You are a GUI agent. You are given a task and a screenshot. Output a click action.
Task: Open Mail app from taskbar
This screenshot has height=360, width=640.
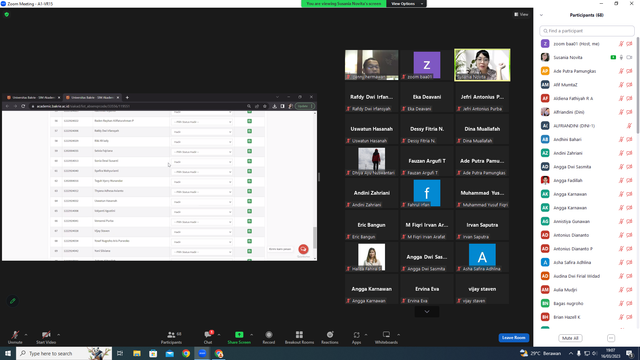(170, 353)
